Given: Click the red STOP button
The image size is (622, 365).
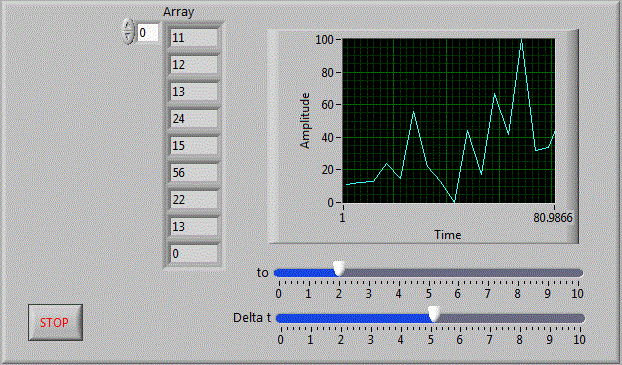Looking at the screenshot, I should click(55, 322).
